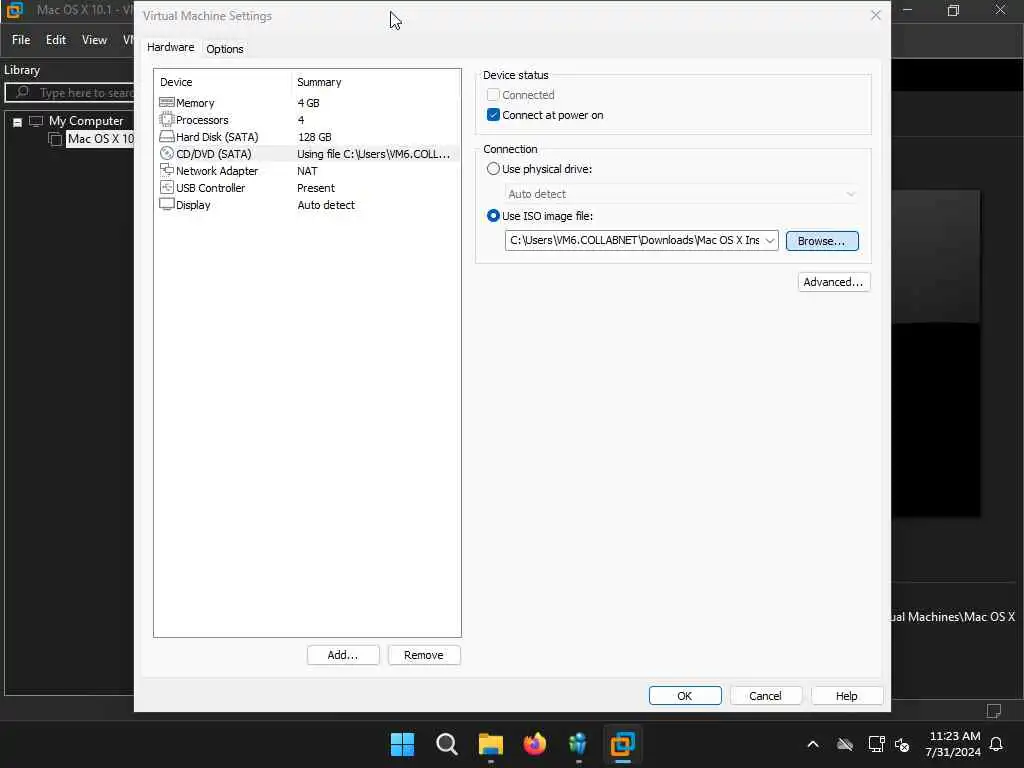Collapse the My Computer tree node
The width and height of the screenshot is (1024, 768).
coord(18,121)
